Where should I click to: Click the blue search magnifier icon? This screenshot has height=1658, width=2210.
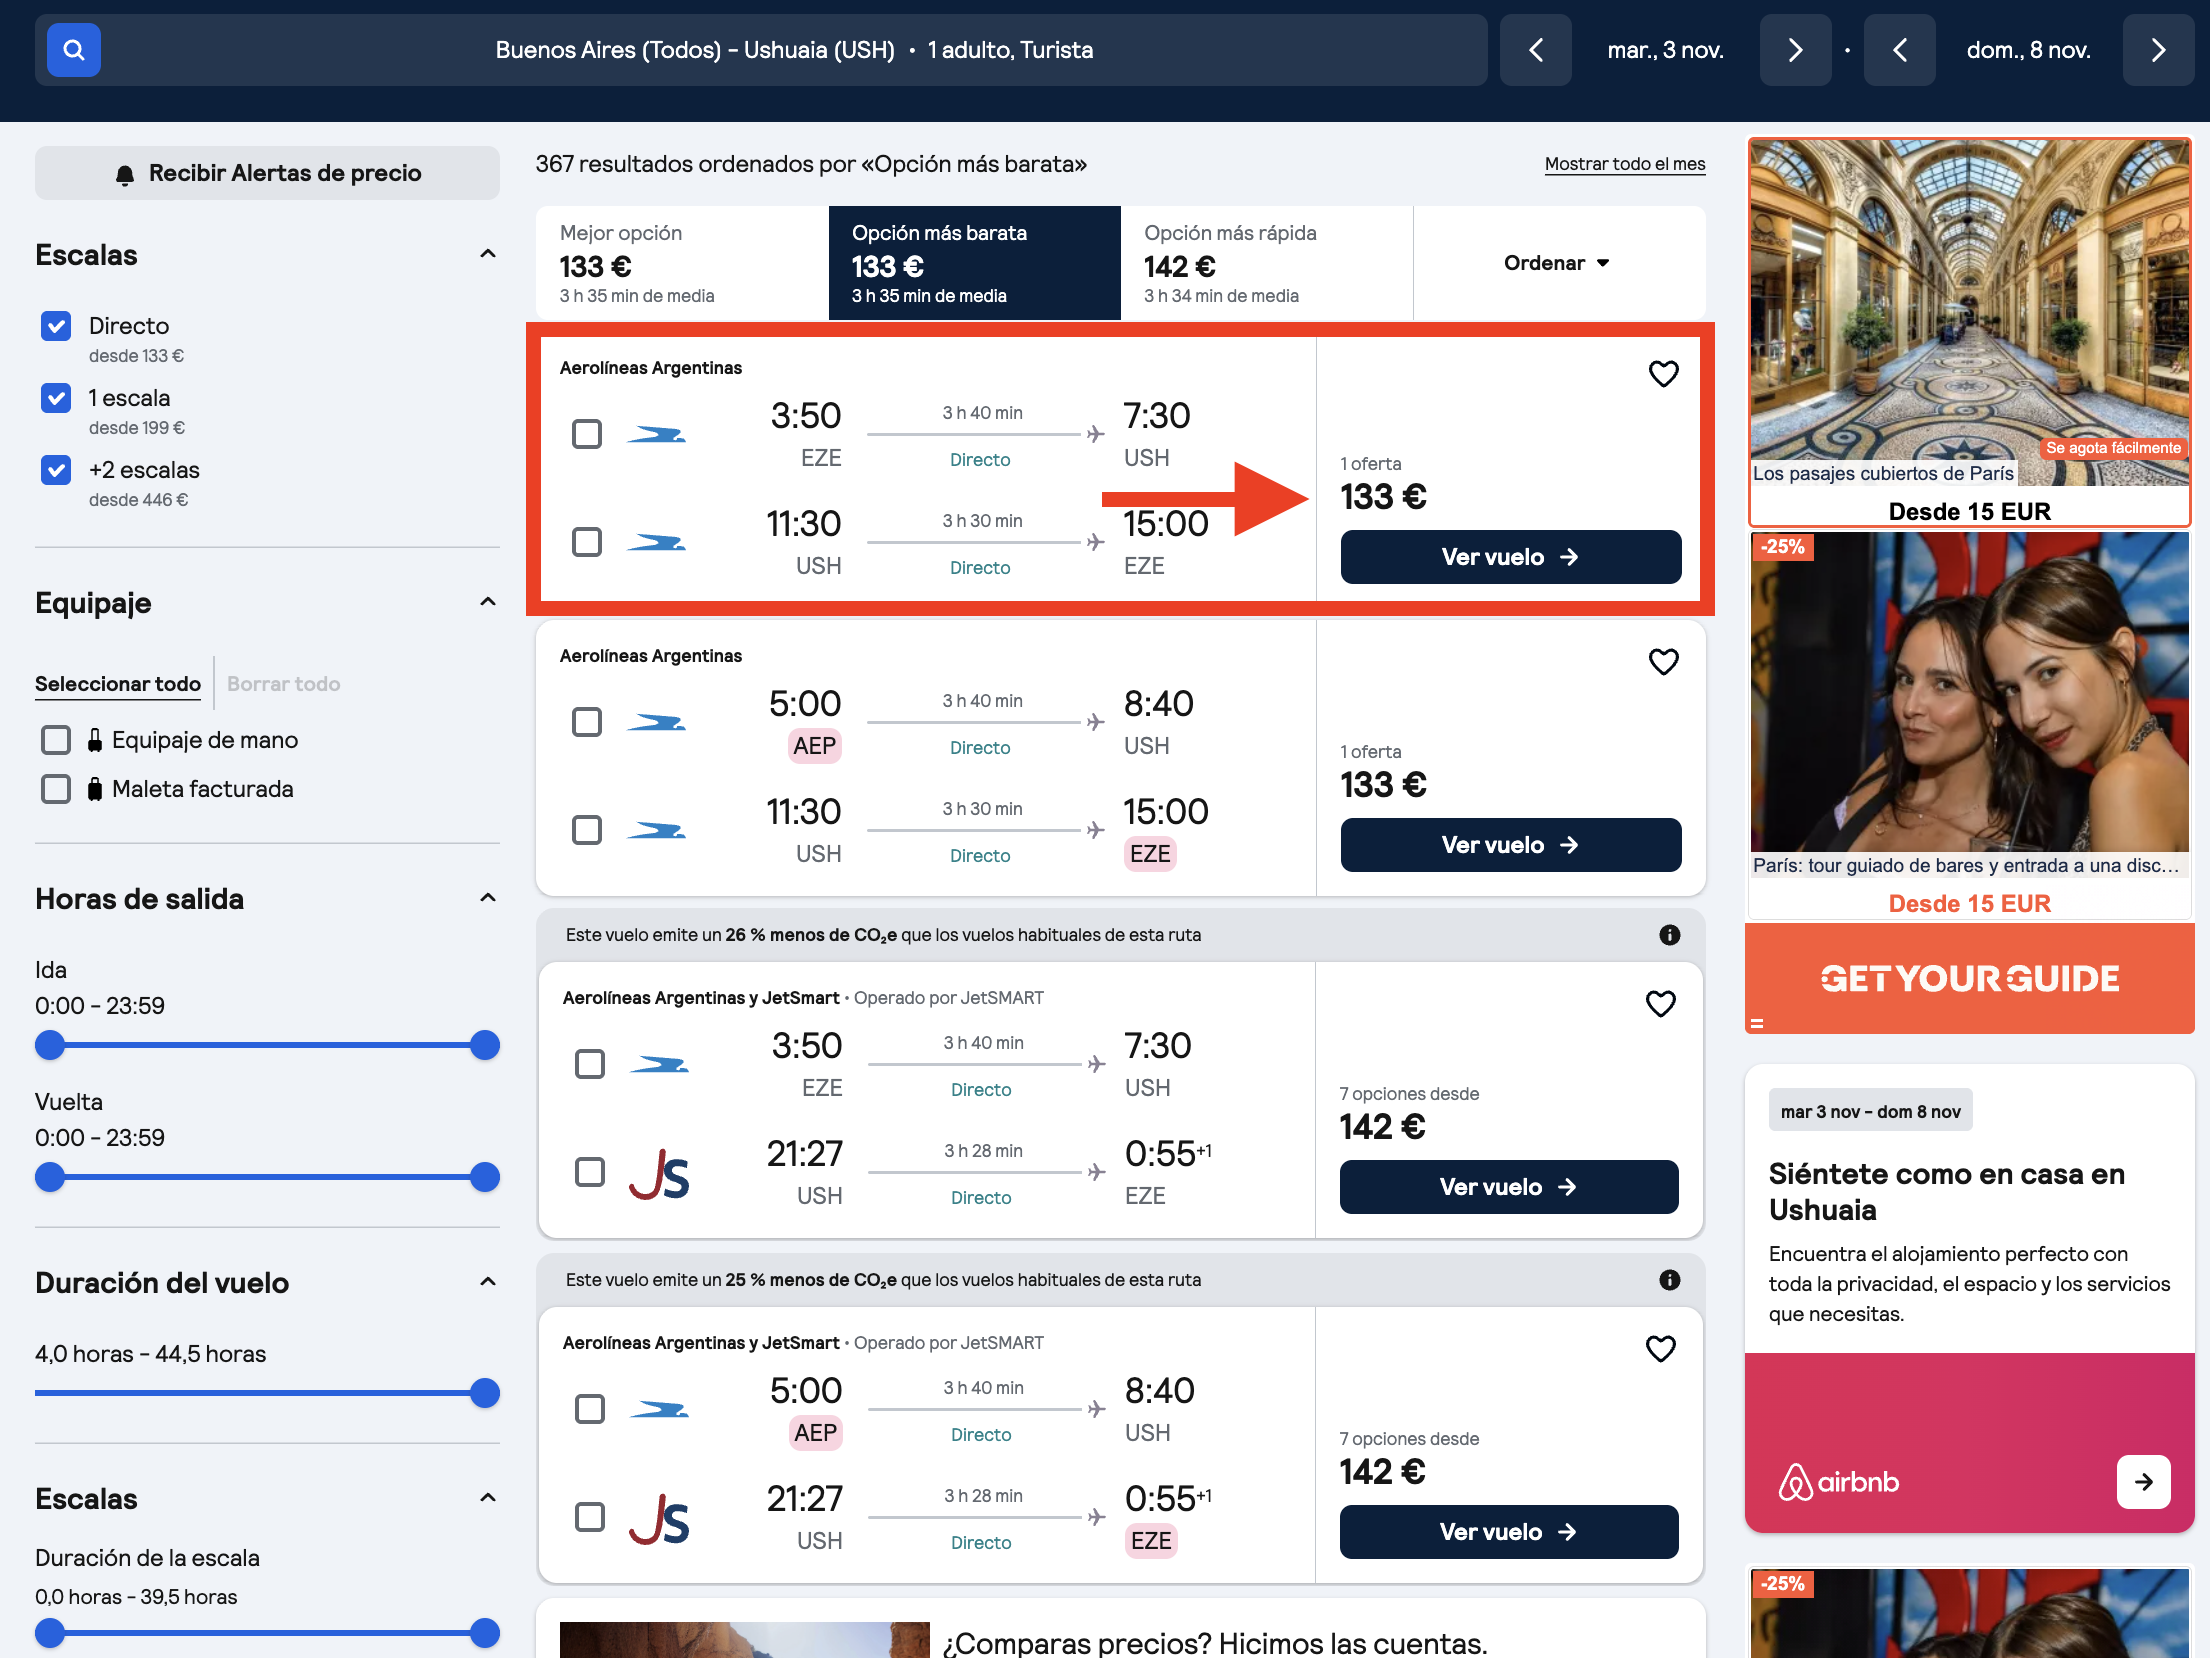coord(73,50)
